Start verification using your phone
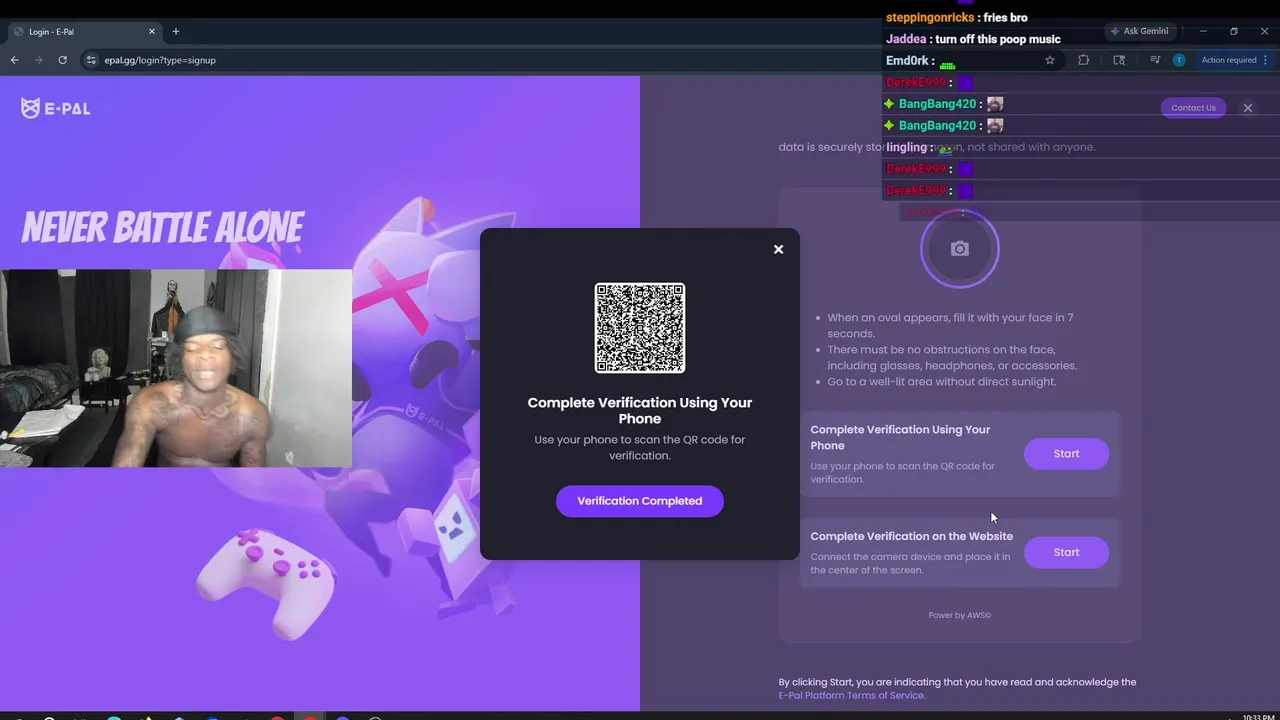 (1066, 454)
